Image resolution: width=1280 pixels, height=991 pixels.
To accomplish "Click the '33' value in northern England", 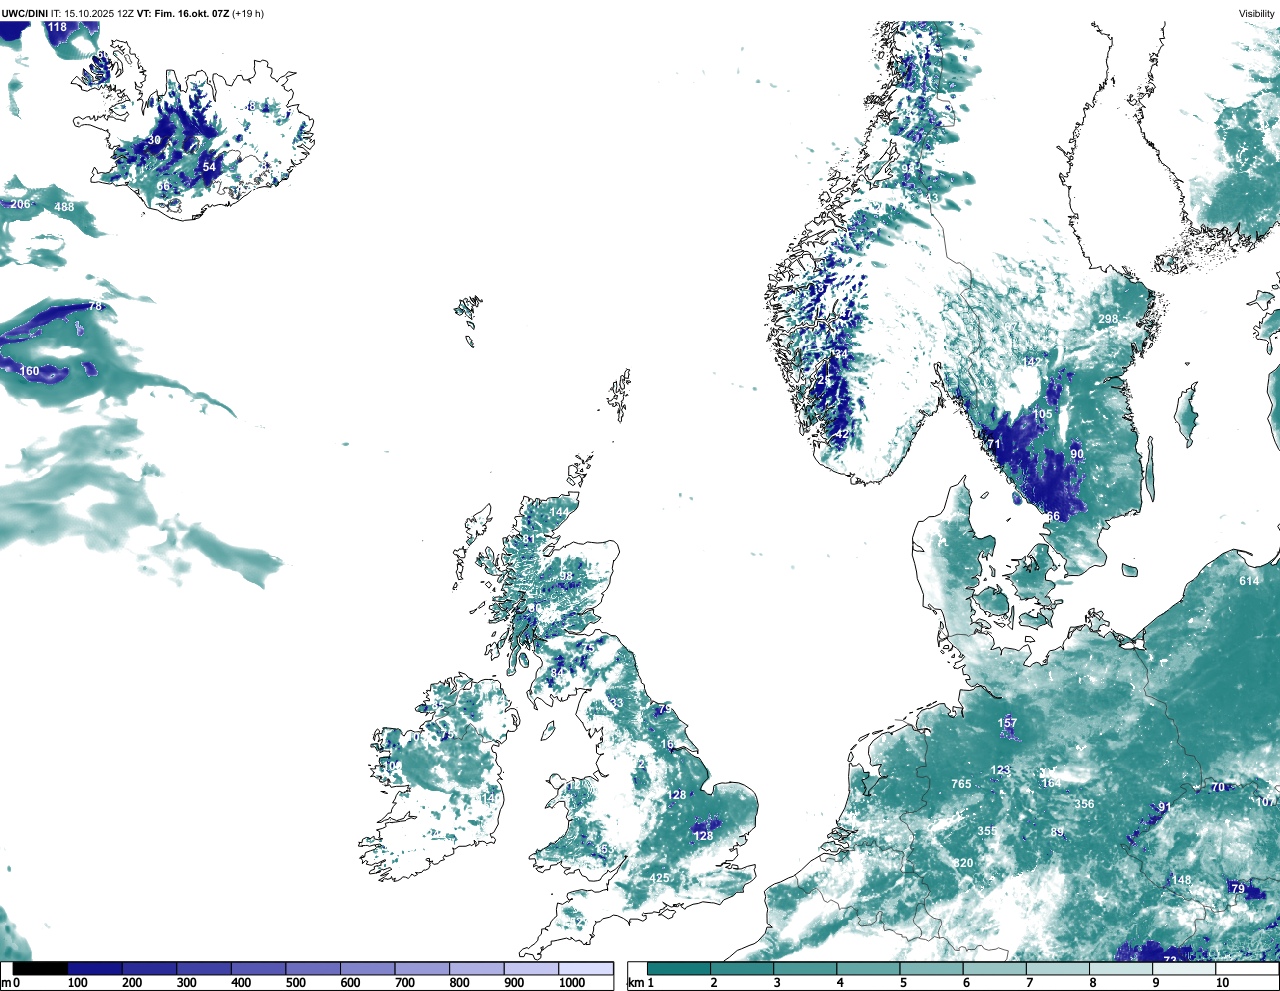I will point(616,703).
